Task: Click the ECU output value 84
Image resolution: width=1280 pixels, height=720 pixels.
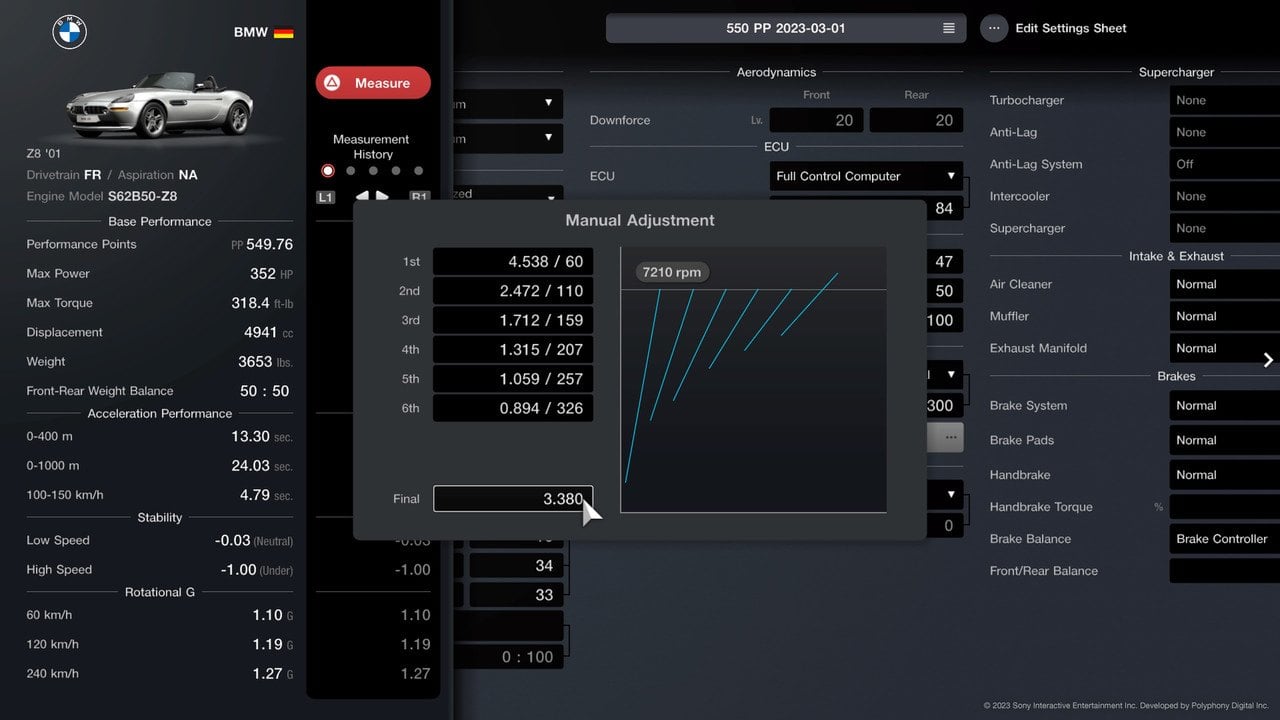Action: click(x=944, y=209)
